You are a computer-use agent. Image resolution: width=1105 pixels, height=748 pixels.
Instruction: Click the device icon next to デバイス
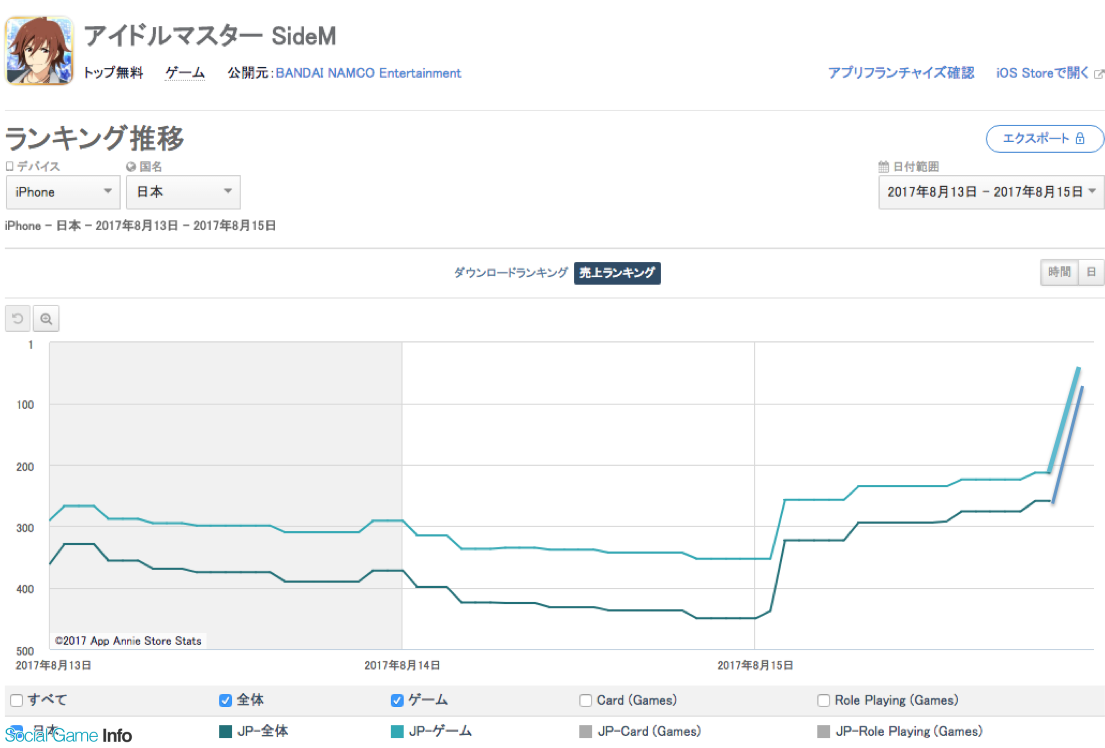pyautogui.click(x=9, y=166)
